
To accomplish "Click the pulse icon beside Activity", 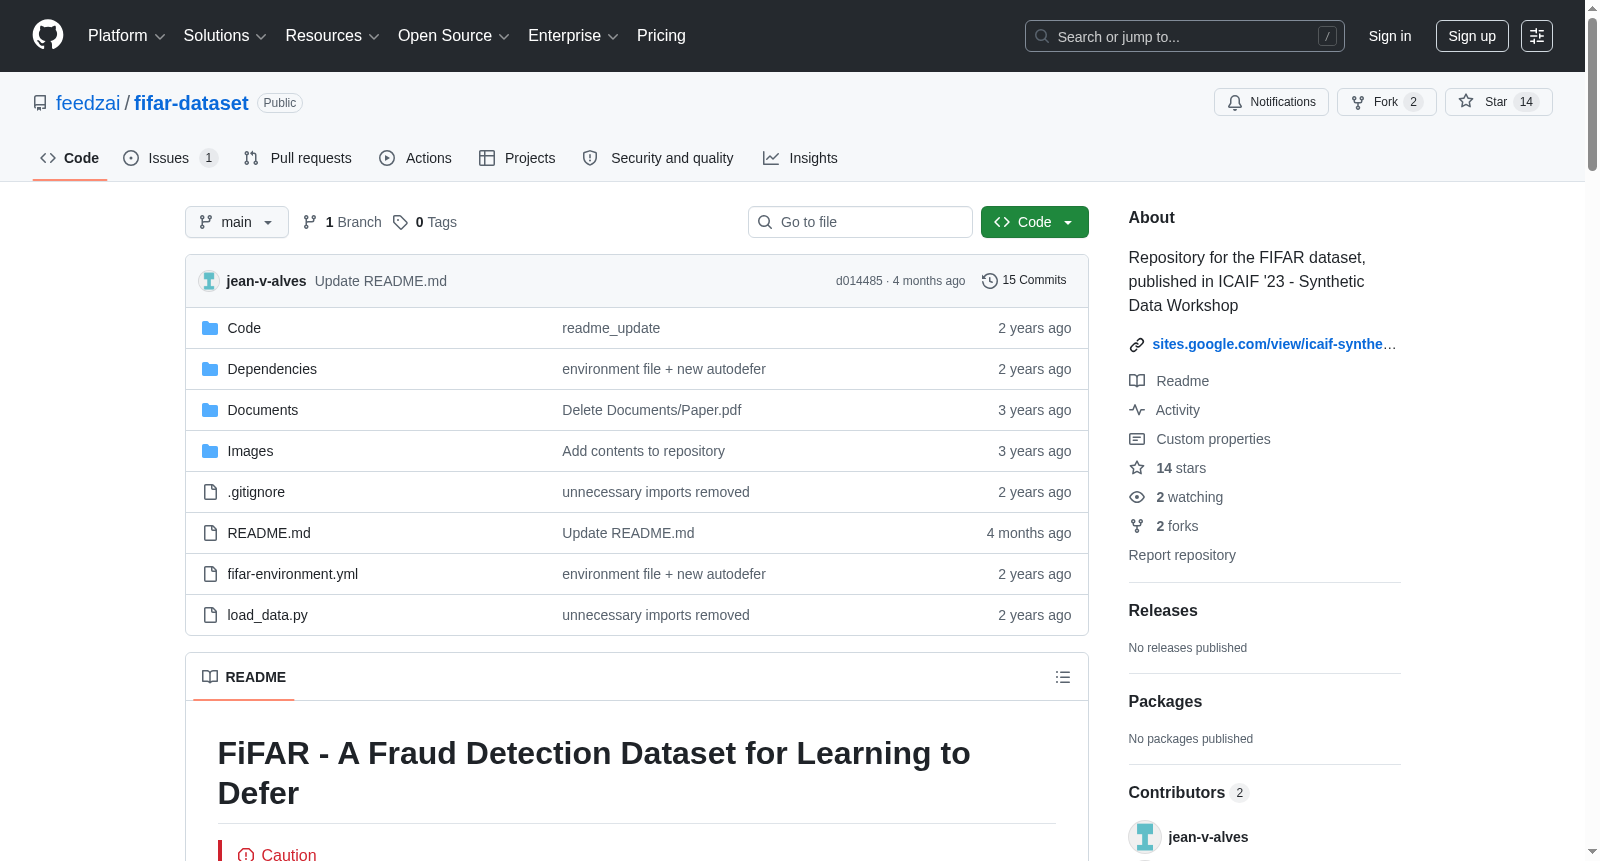I will coord(1137,410).
